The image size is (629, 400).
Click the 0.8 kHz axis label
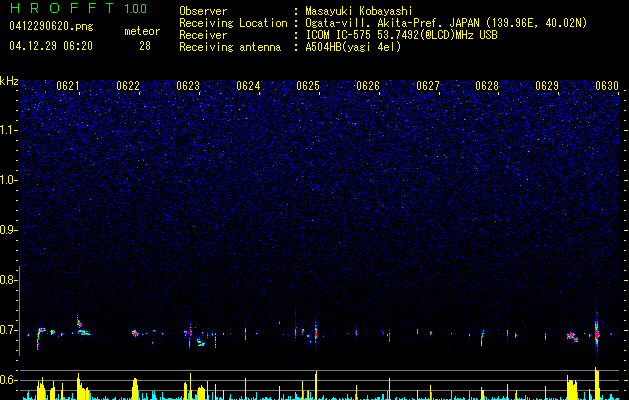pyautogui.click(x=7, y=280)
